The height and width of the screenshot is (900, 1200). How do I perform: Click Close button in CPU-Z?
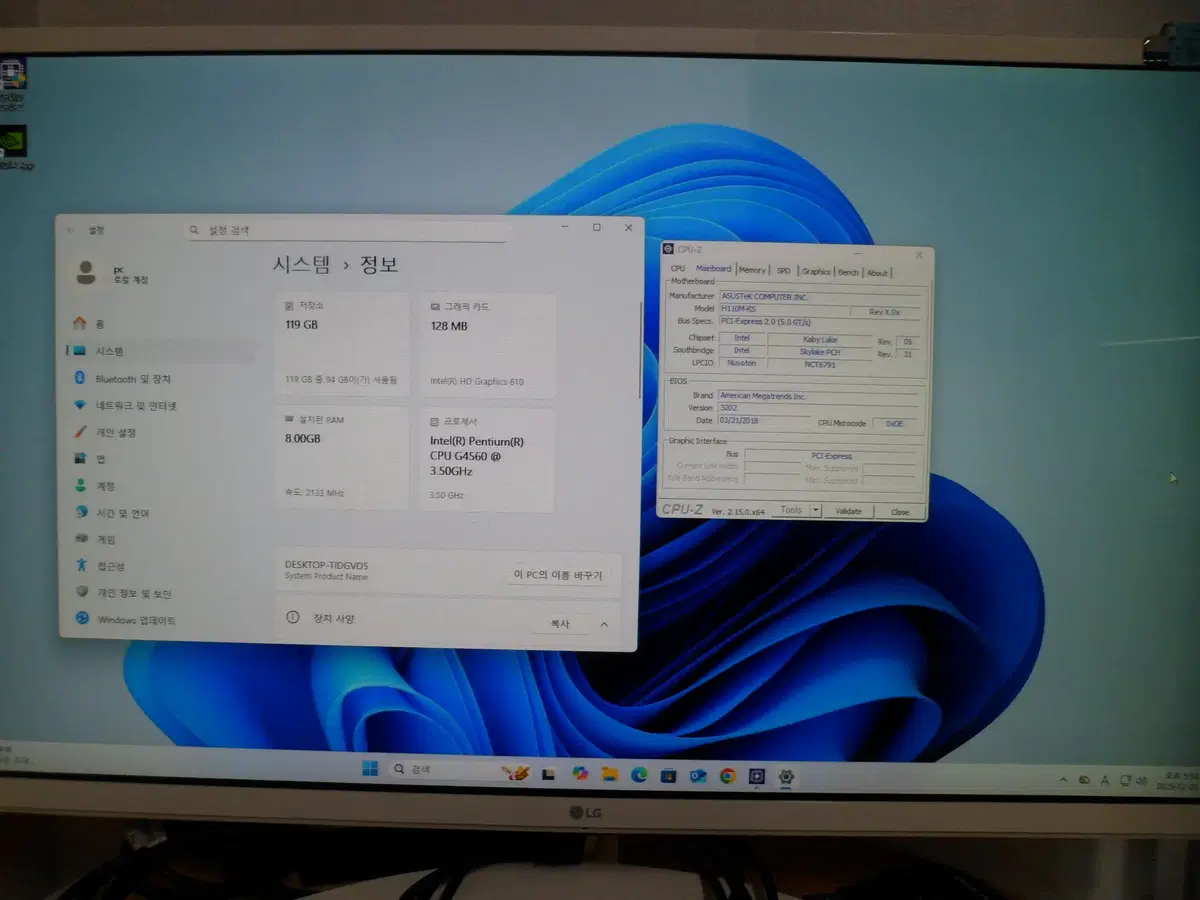pos(900,511)
